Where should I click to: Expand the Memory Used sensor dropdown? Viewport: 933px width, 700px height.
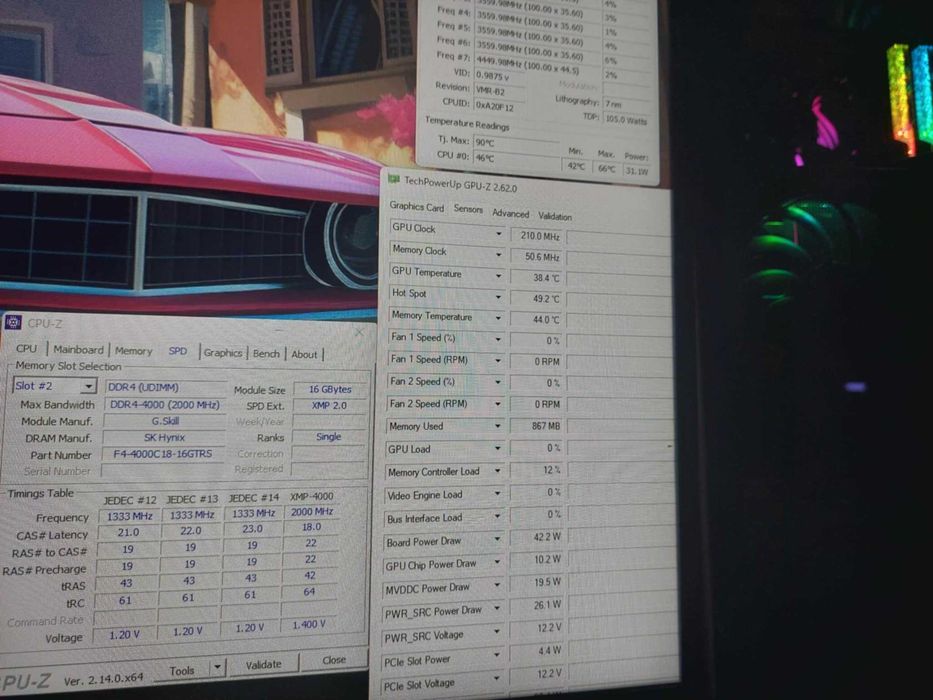pyautogui.click(x=498, y=426)
